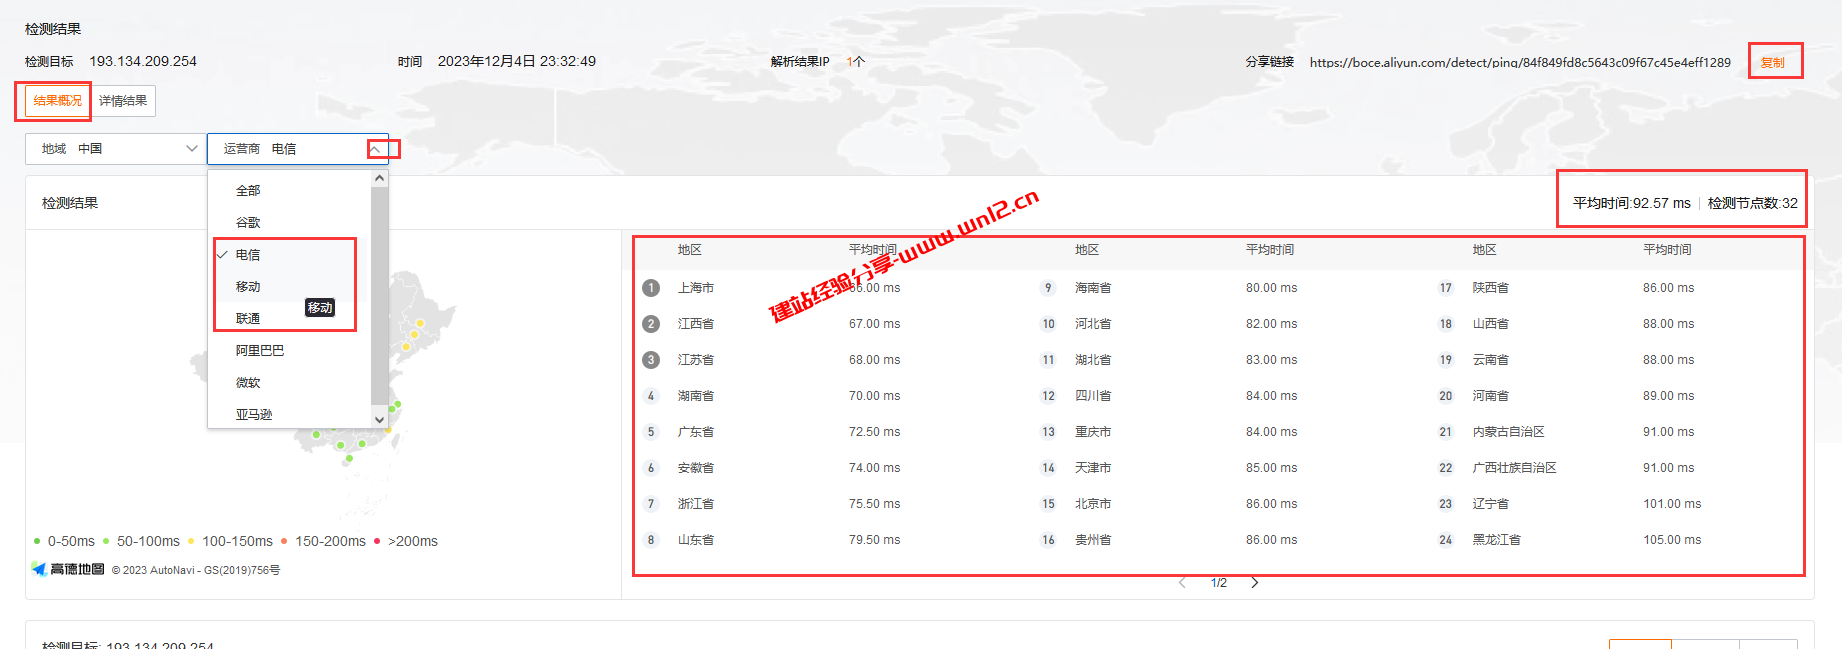Click scroll-down arrow of operator list
Screen dimensions: 1842x649
coord(379,420)
